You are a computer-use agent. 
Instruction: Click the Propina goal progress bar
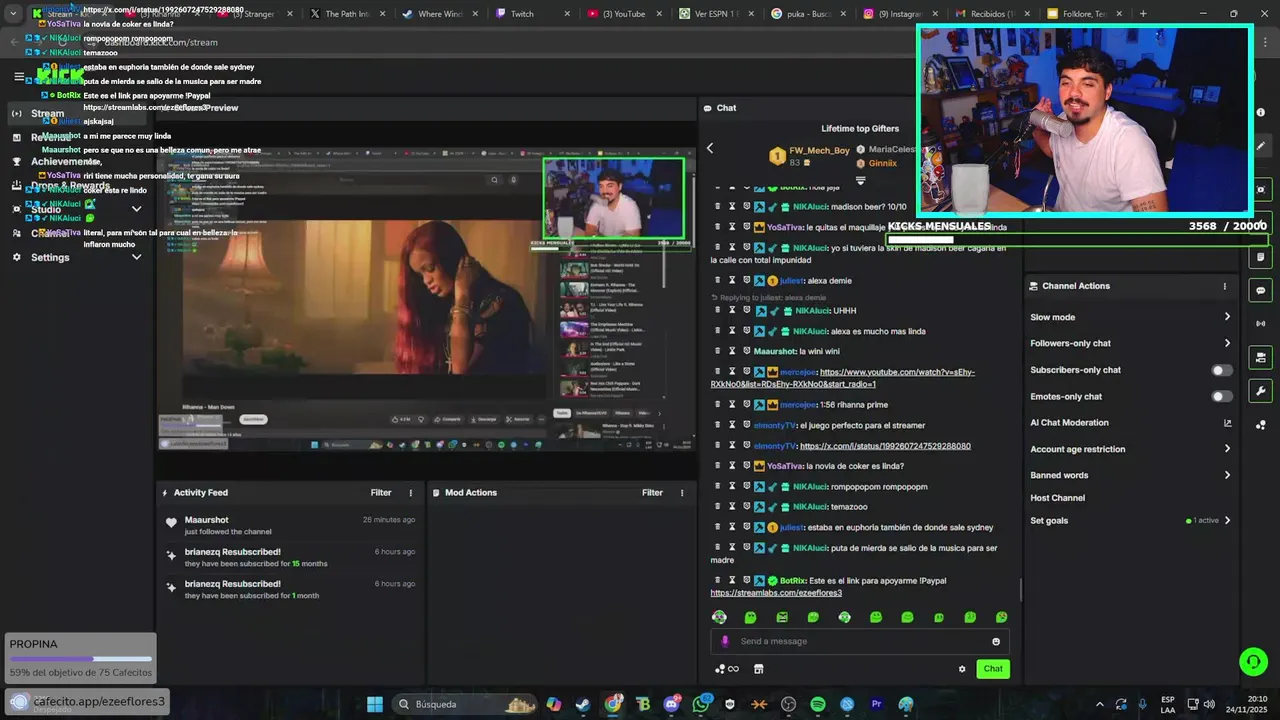[81, 659]
